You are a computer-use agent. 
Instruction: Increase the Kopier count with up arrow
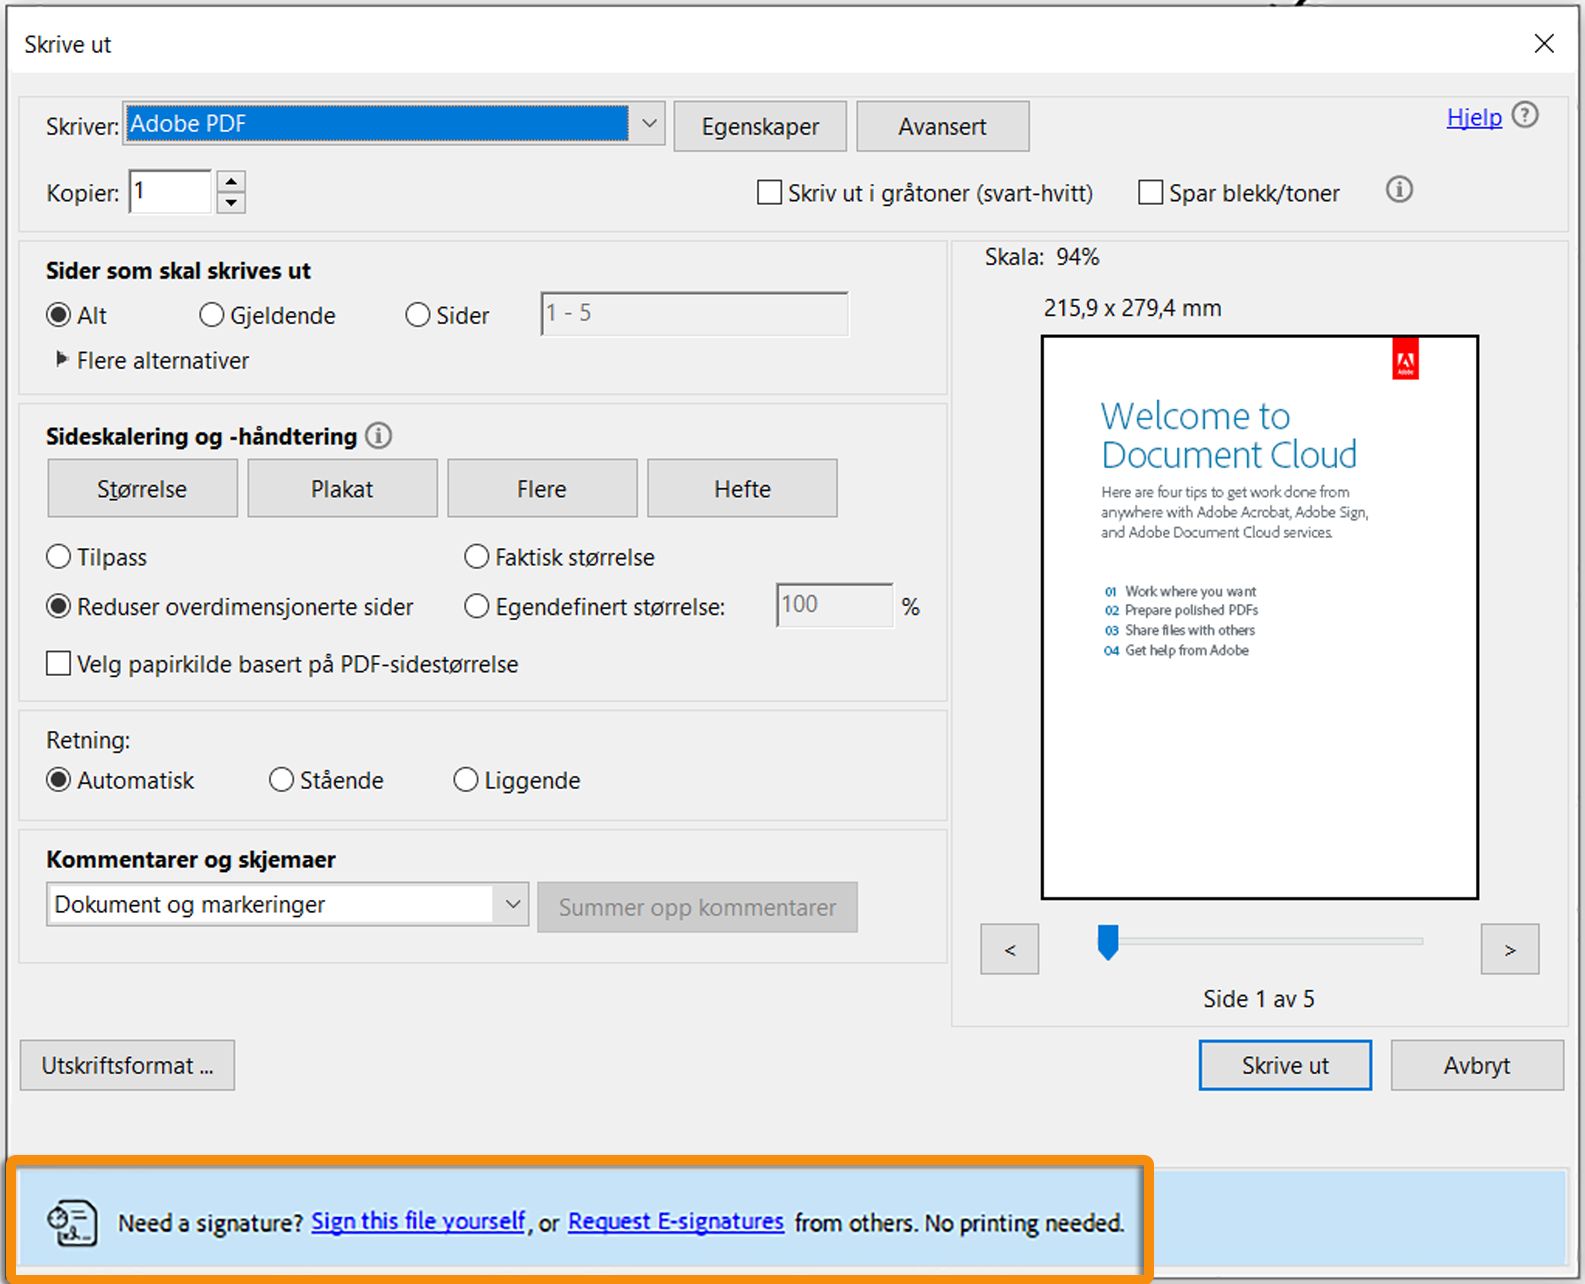click(231, 182)
